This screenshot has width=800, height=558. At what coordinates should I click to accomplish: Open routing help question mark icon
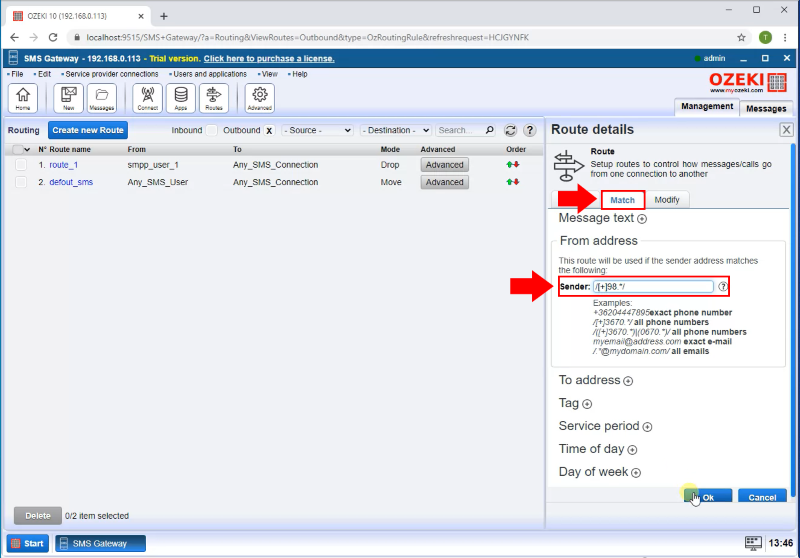[530, 131]
